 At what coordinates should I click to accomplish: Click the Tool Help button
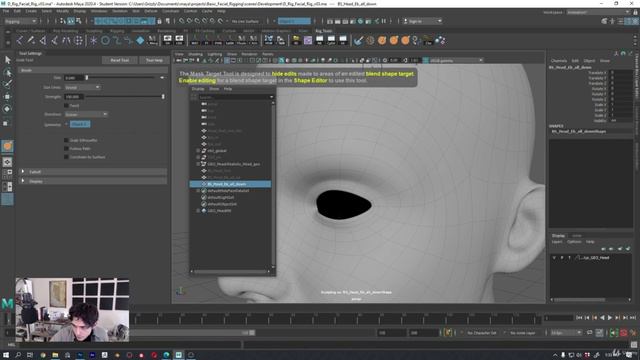(x=154, y=60)
